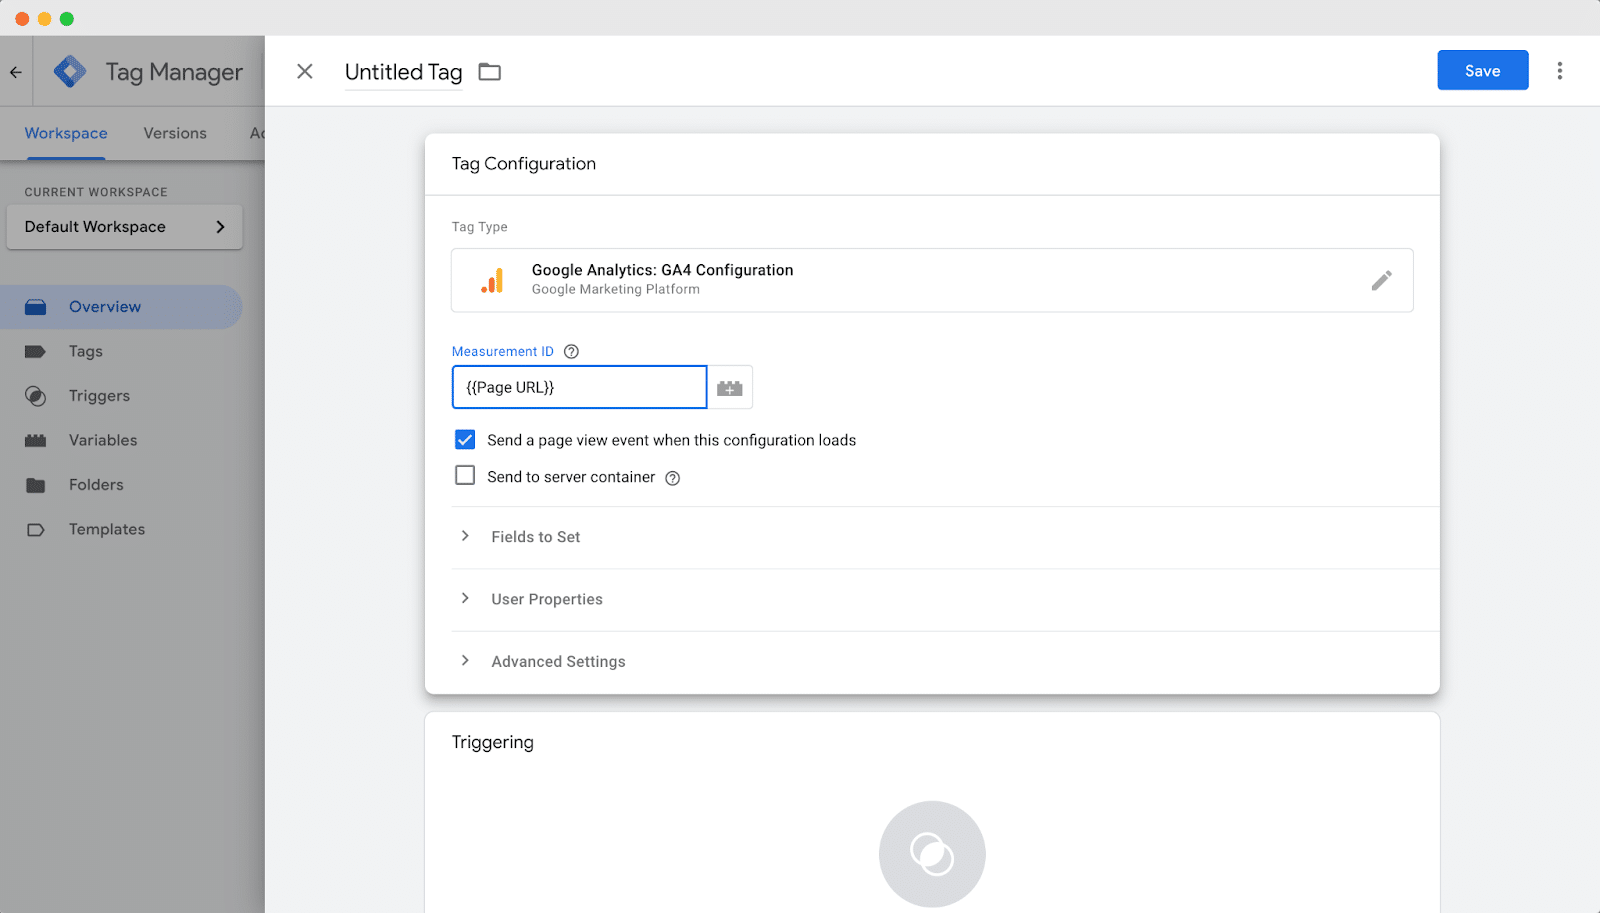Click help icon beside Send to server container
This screenshot has height=913, width=1600.
pos(673,478)
